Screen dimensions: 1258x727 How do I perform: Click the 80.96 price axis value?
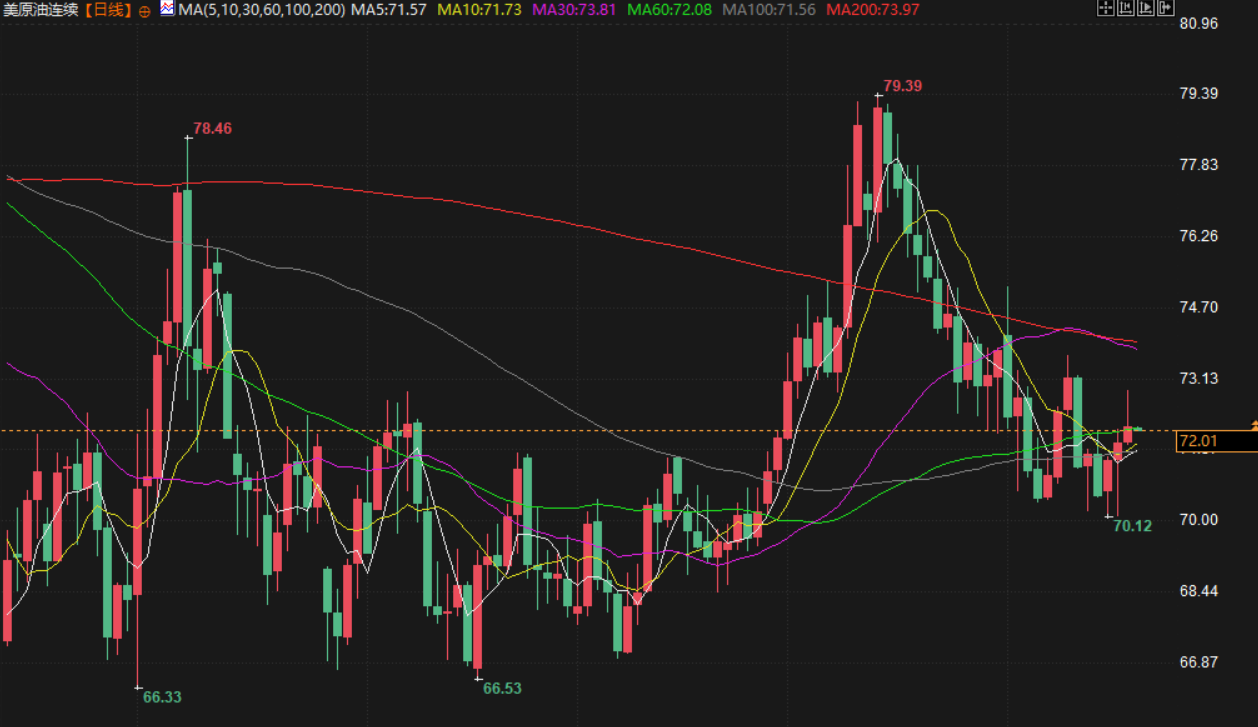coord(1199,22)
